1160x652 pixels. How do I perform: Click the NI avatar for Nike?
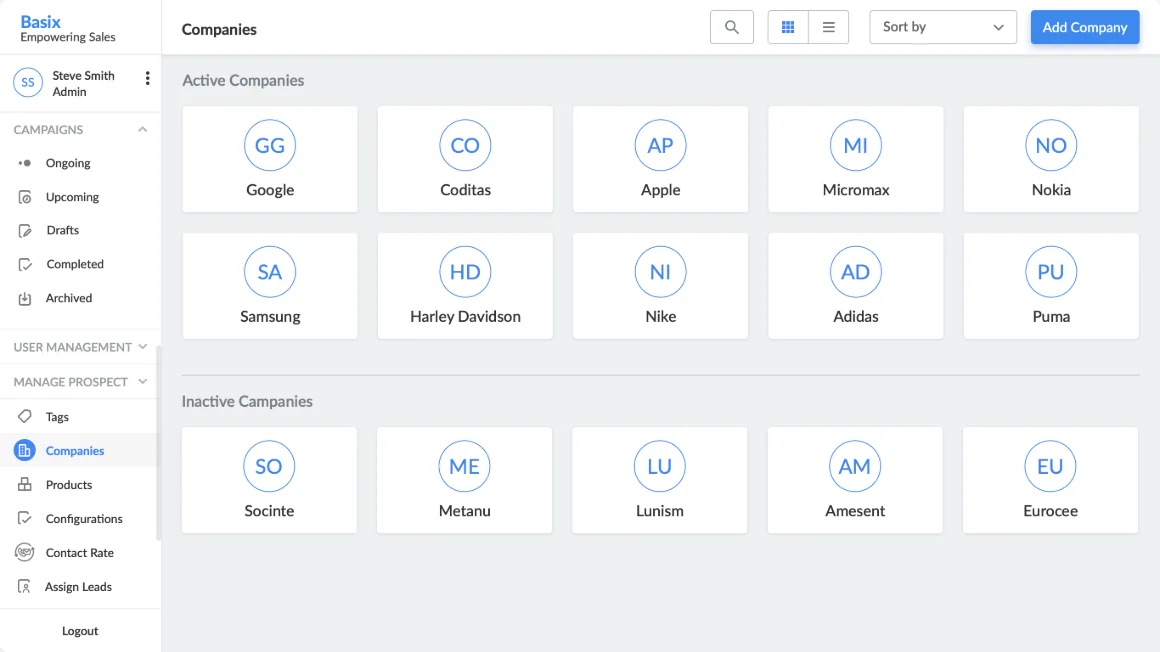661,272
